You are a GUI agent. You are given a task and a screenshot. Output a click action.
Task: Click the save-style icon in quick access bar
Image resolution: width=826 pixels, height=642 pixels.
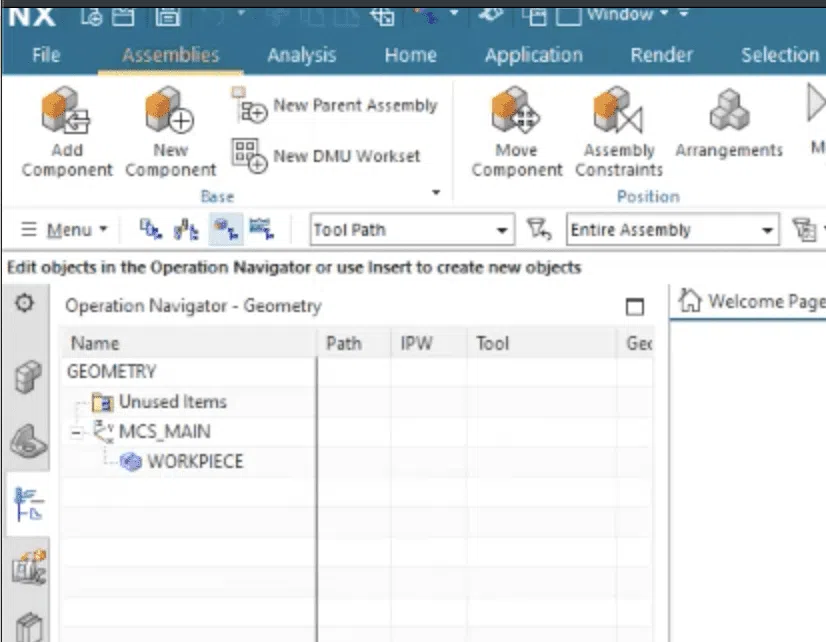pos(168,17)
